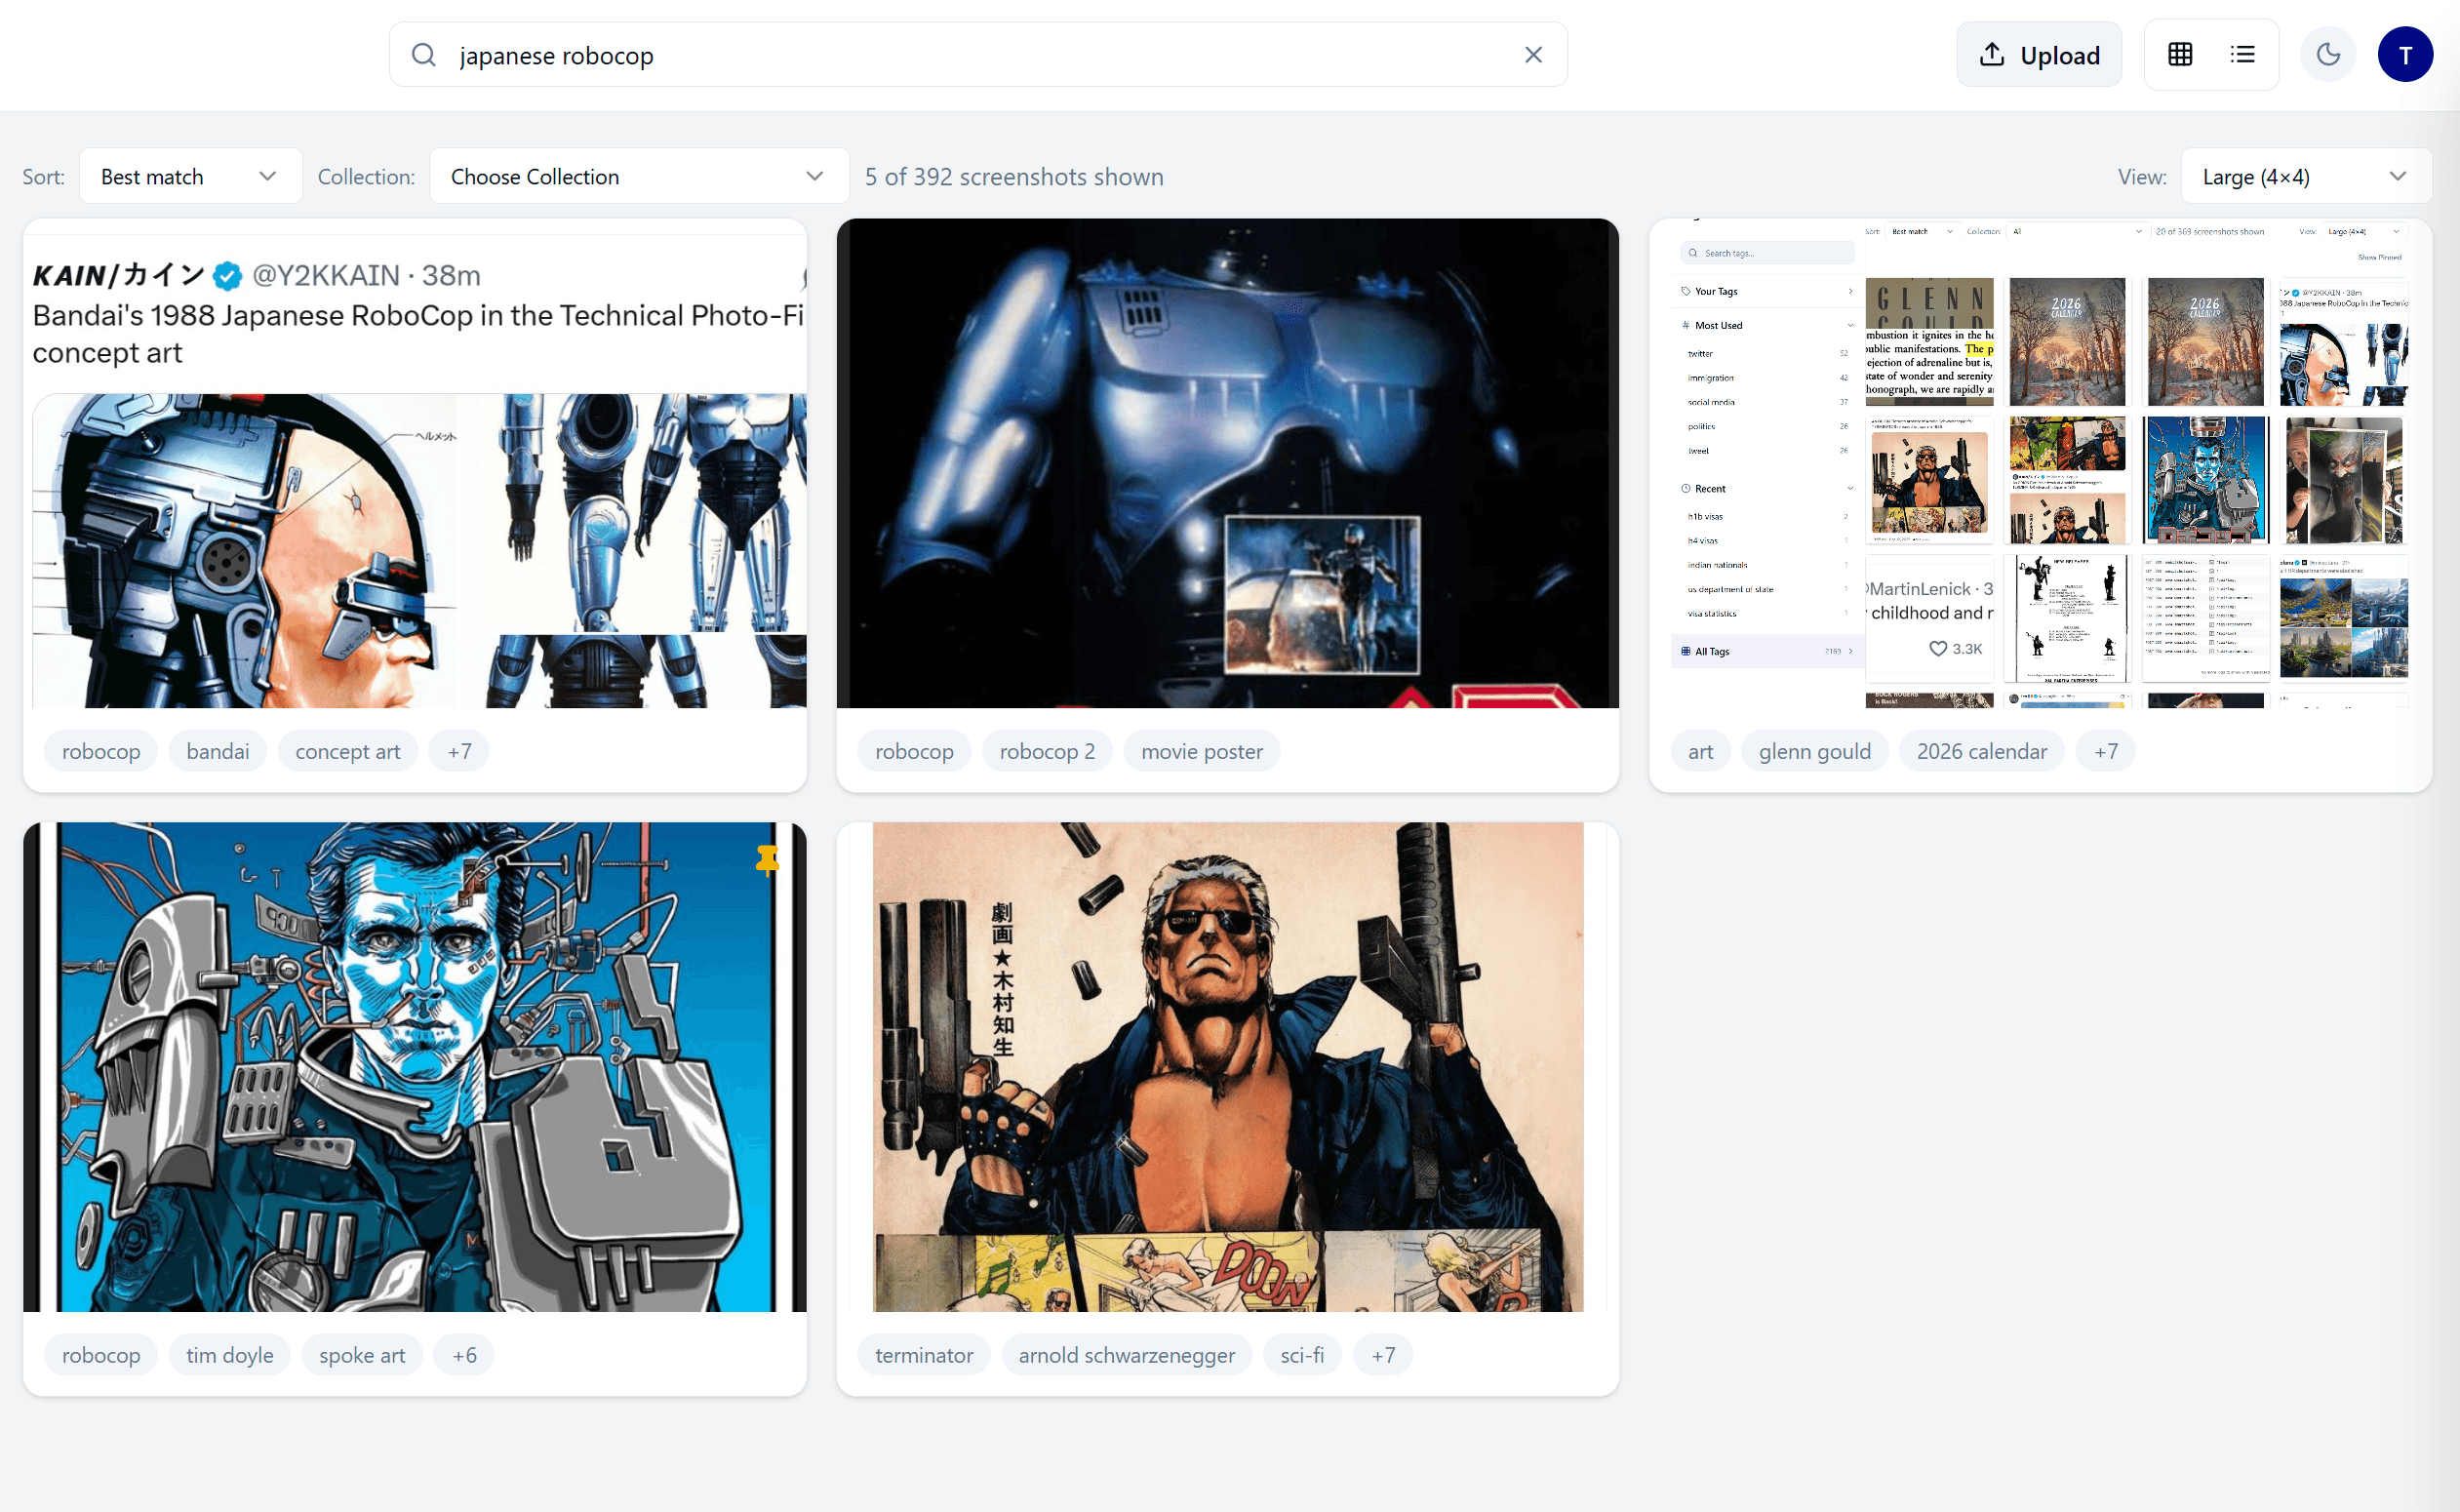The width and height of the screenshot is (2460, 1512).
Task: Expand +7 tags on Bandai tweet card
Action: click(459, 751)
